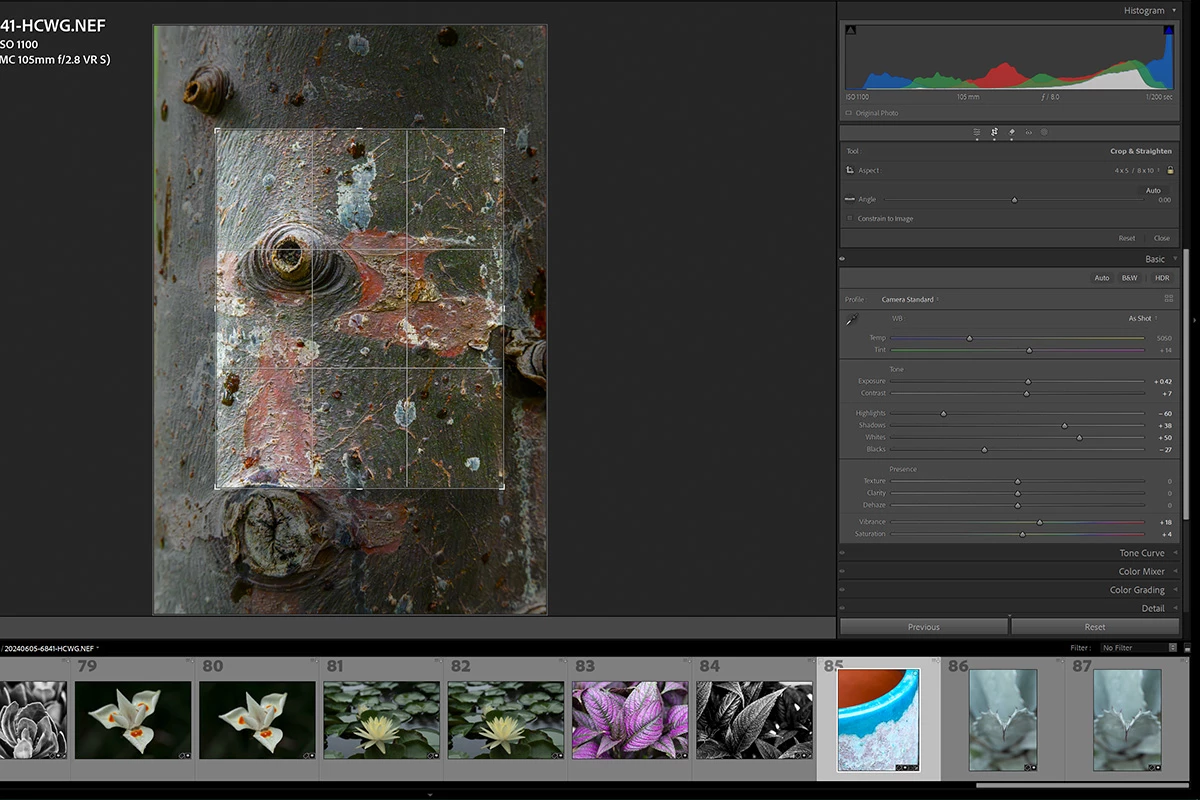
Task: Adjust the Angle slider handle
Action: coord(1014,200)
